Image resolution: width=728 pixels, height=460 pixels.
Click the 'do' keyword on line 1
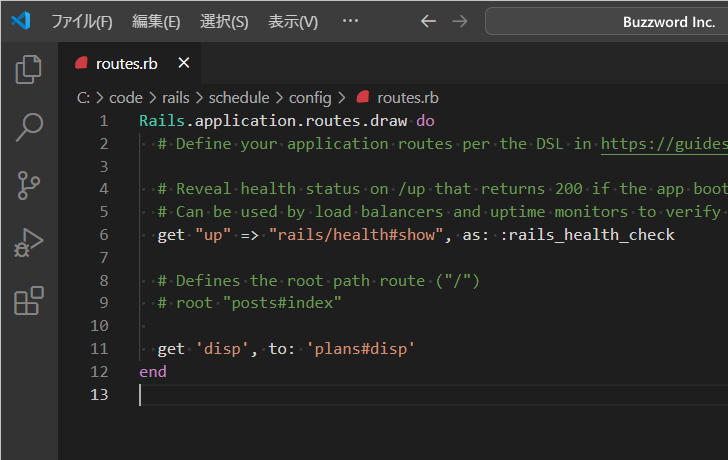(x=425, y=121)
